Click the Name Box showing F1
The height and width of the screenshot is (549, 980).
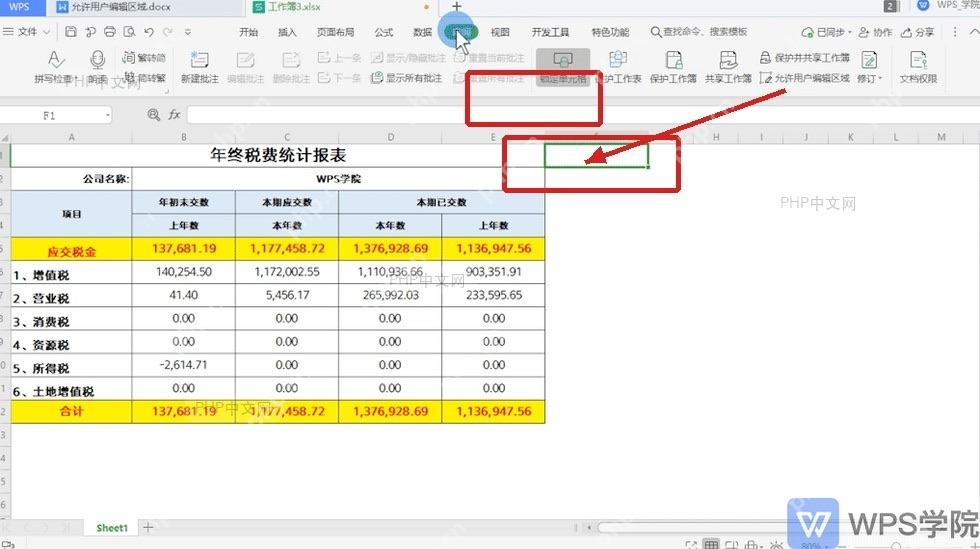click(x=51, y=115)
